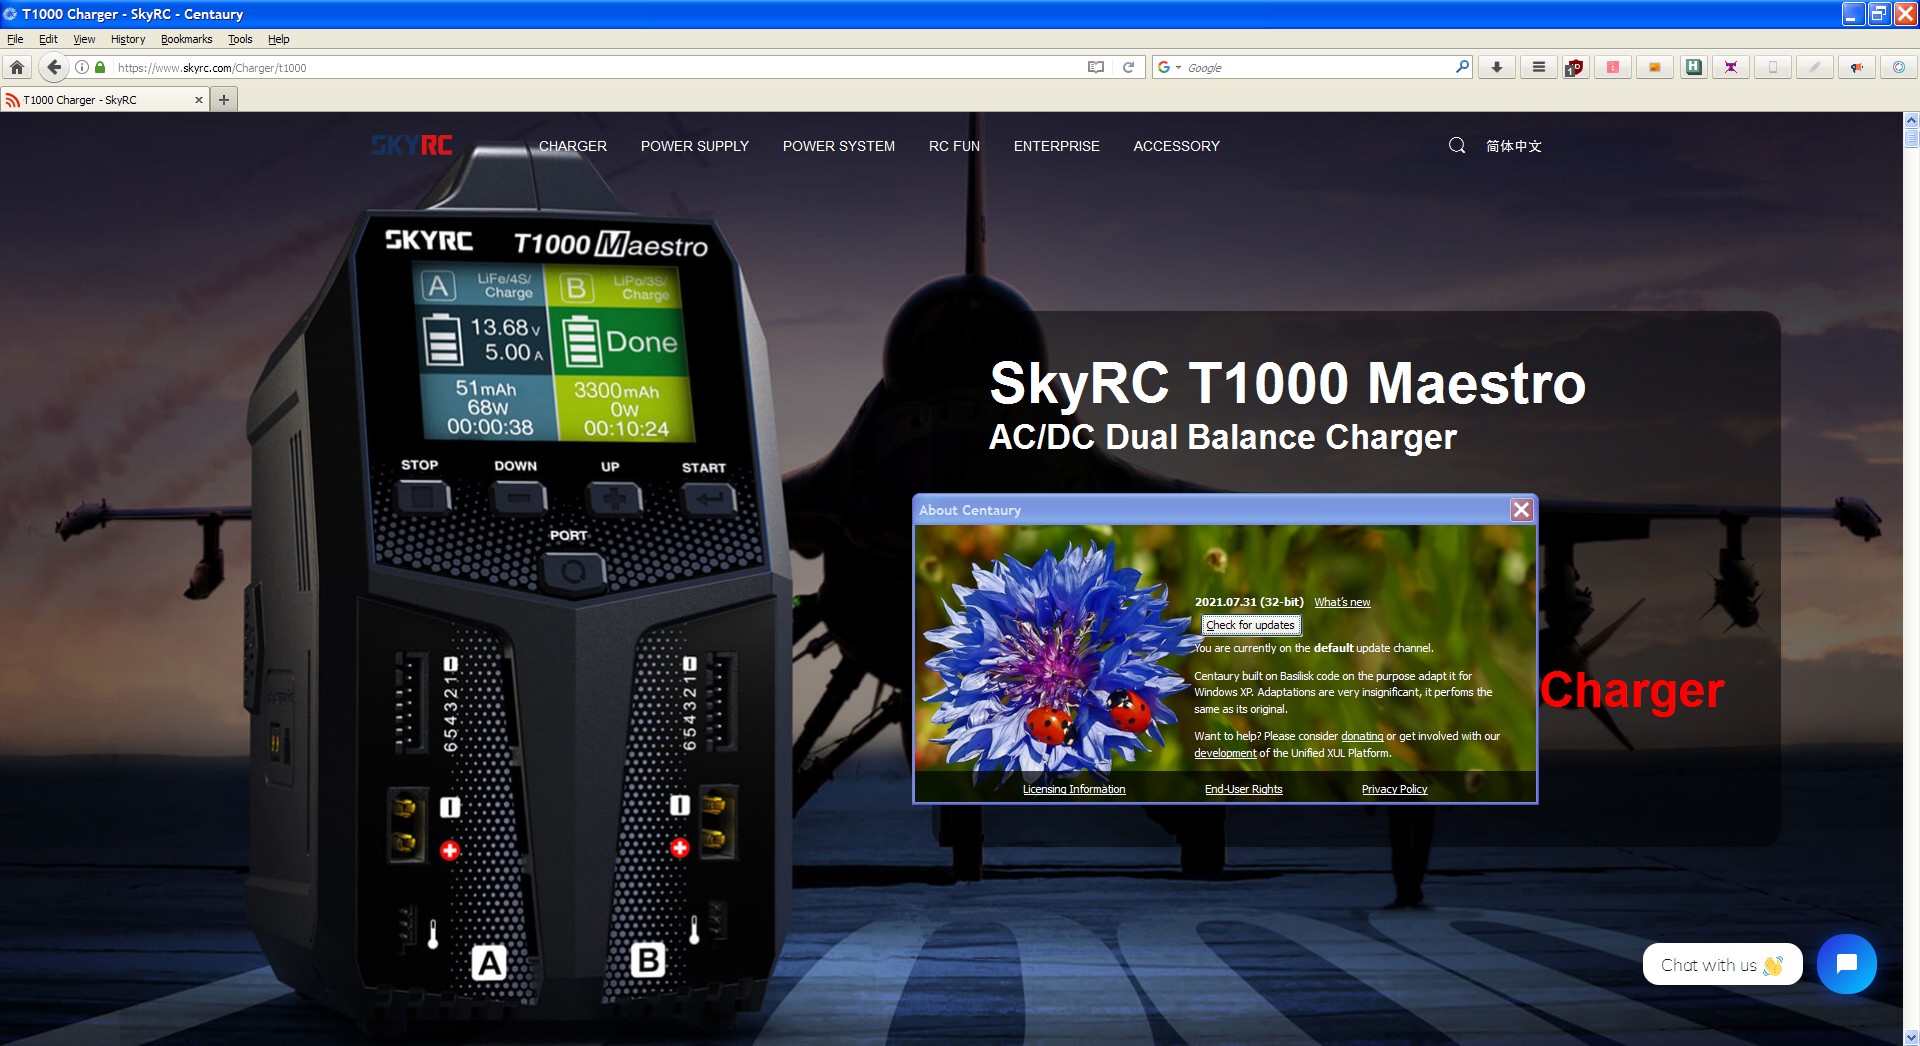Go to the browser home page
This screenshot has width=1920, height=1046.
pyautogui.click(x=17, y=67)
